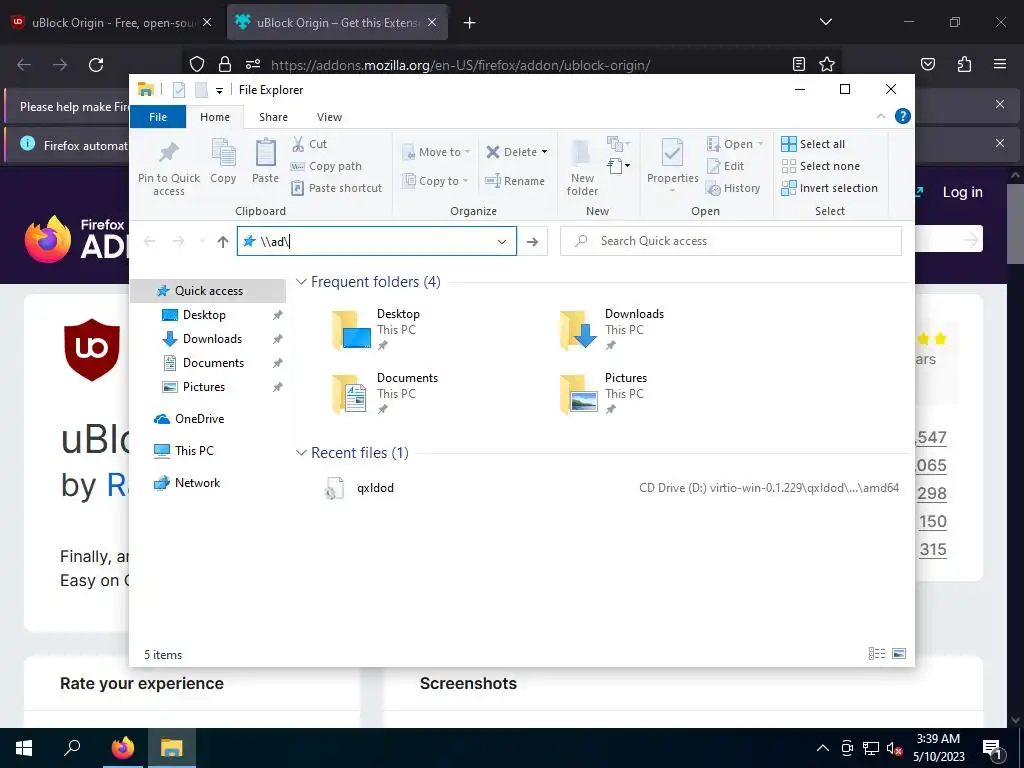Open Firefox application hamburger menu

1000,64
